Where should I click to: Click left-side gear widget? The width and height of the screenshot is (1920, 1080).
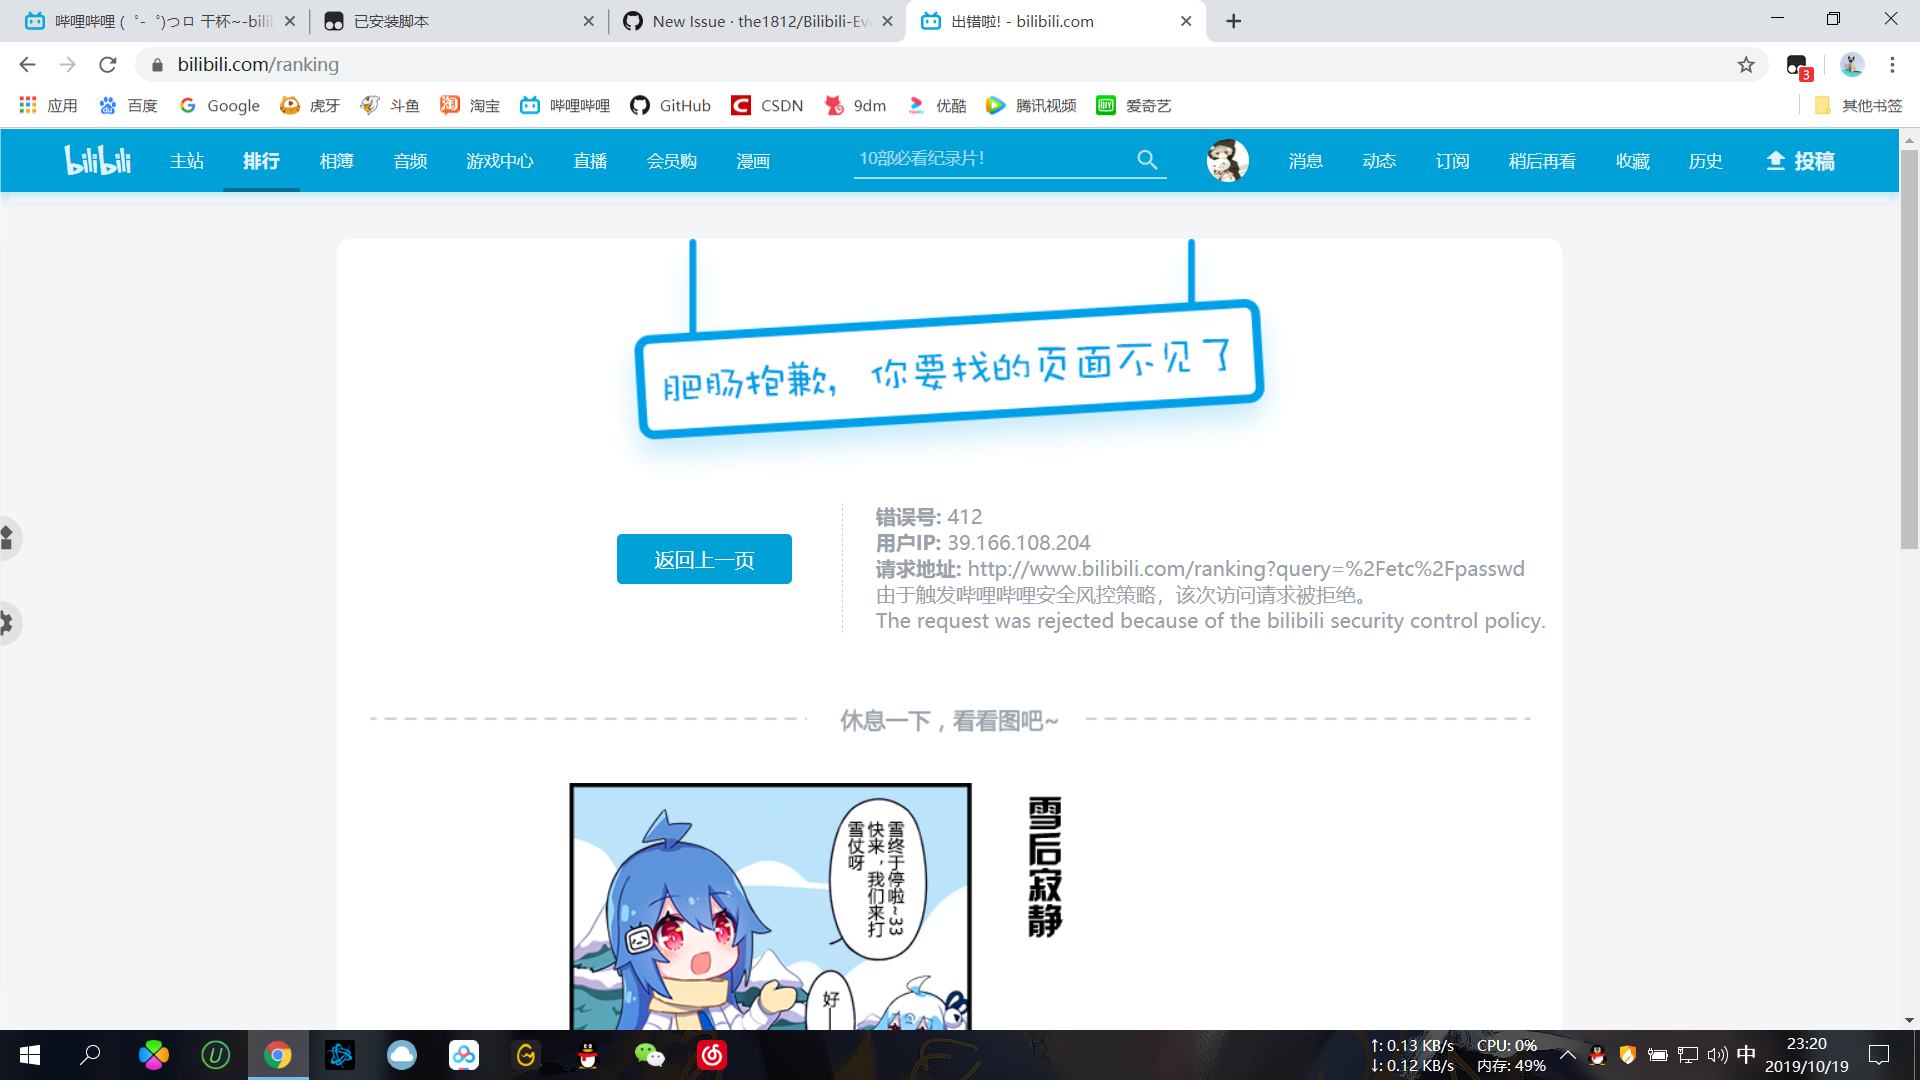(8, 623)
